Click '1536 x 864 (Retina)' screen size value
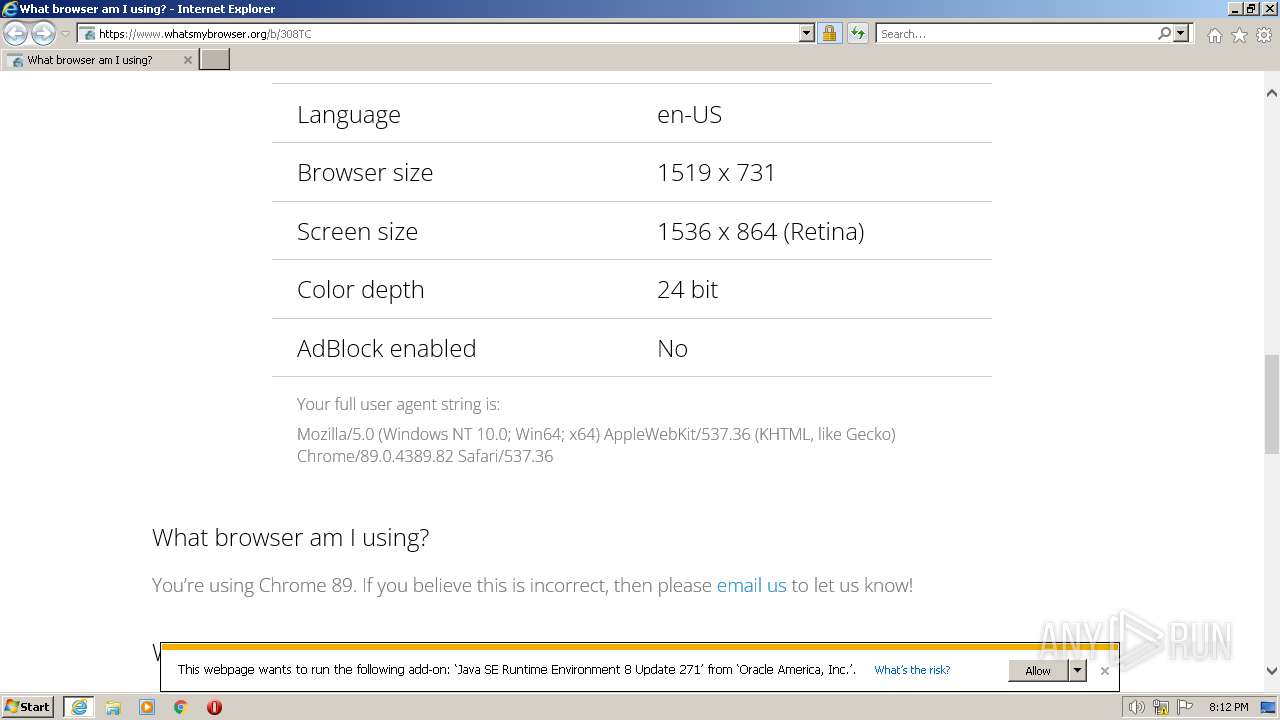Screen dimensions: 1280x720 pyautogui.click(x=760, y=231)
